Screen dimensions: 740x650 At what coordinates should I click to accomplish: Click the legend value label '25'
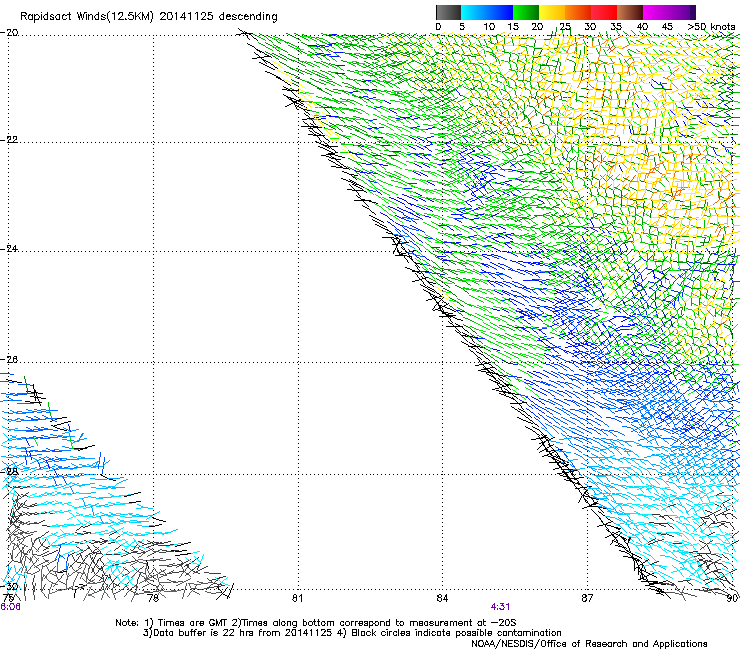tap(565, 27)
